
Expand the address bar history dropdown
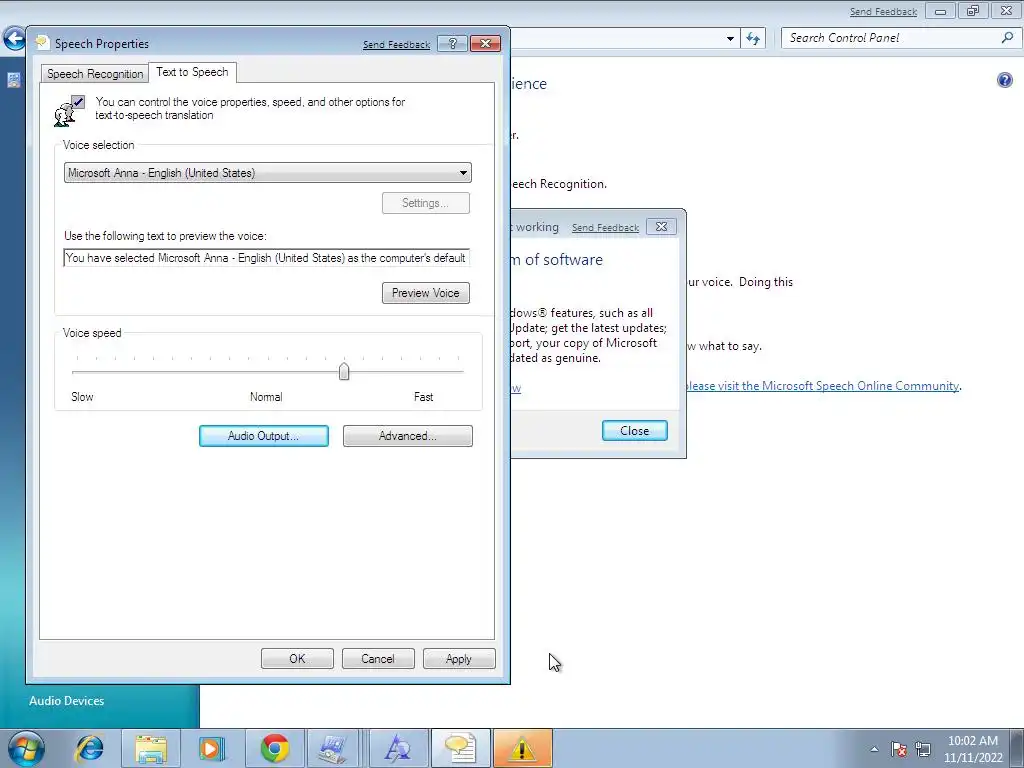click(x=730, y=39)
